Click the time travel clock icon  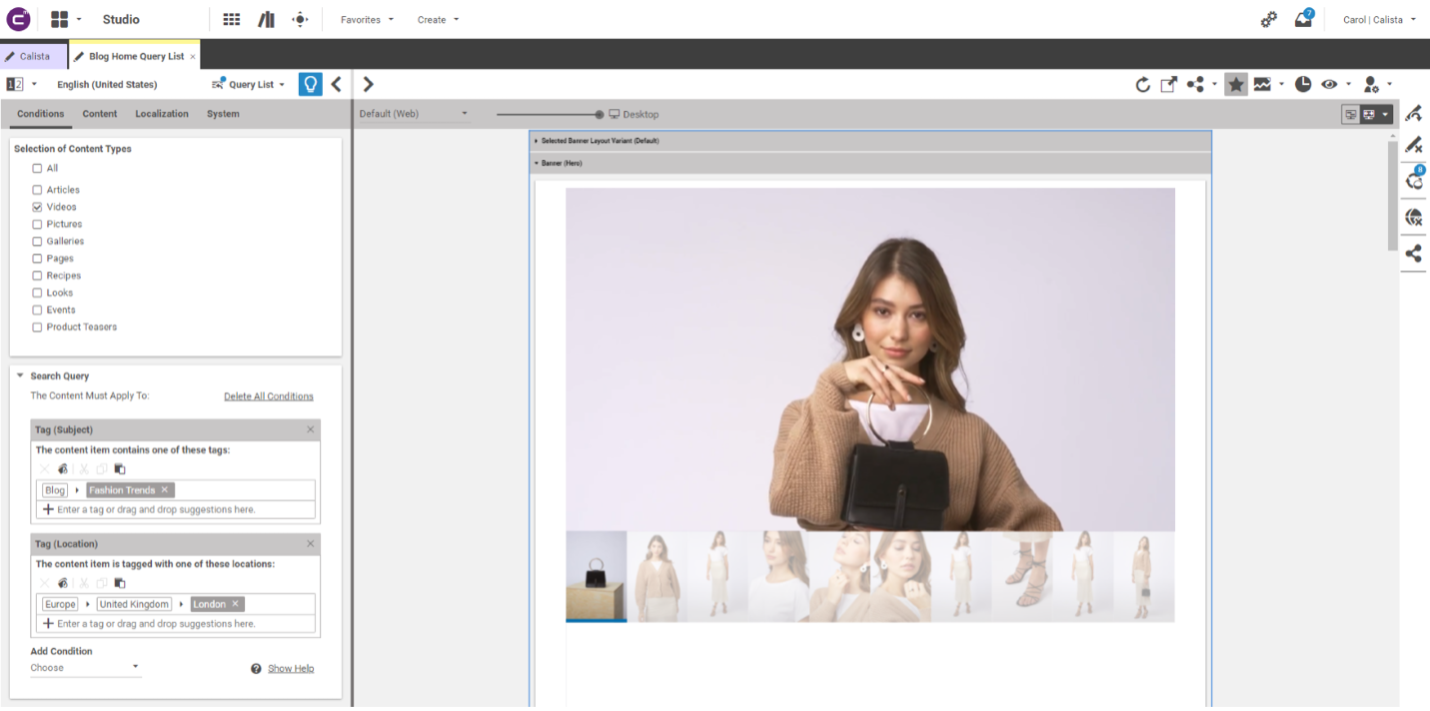click(x=1303, y=85)
